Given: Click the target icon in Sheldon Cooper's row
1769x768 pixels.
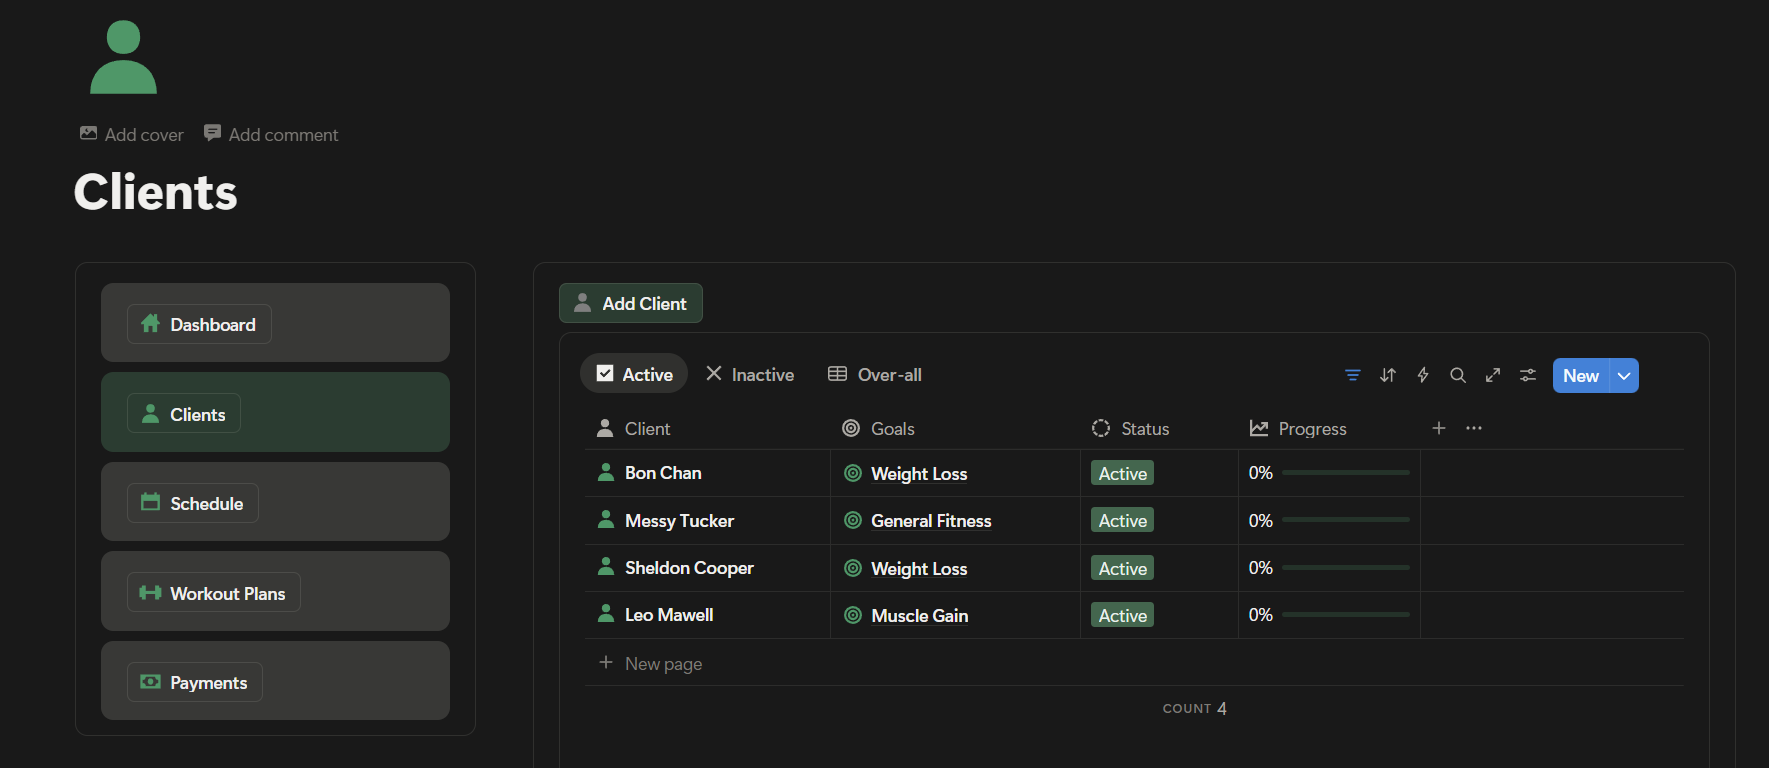Looking at the screenshot, I should pos(853,568).
